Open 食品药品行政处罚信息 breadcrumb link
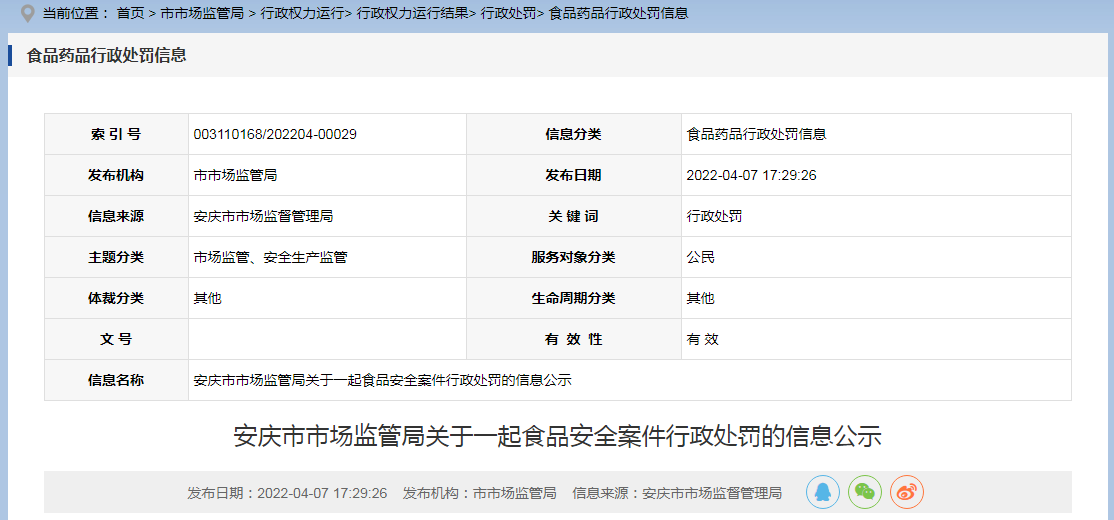Screen dimensions: 1114x520 tap(618, 13)
